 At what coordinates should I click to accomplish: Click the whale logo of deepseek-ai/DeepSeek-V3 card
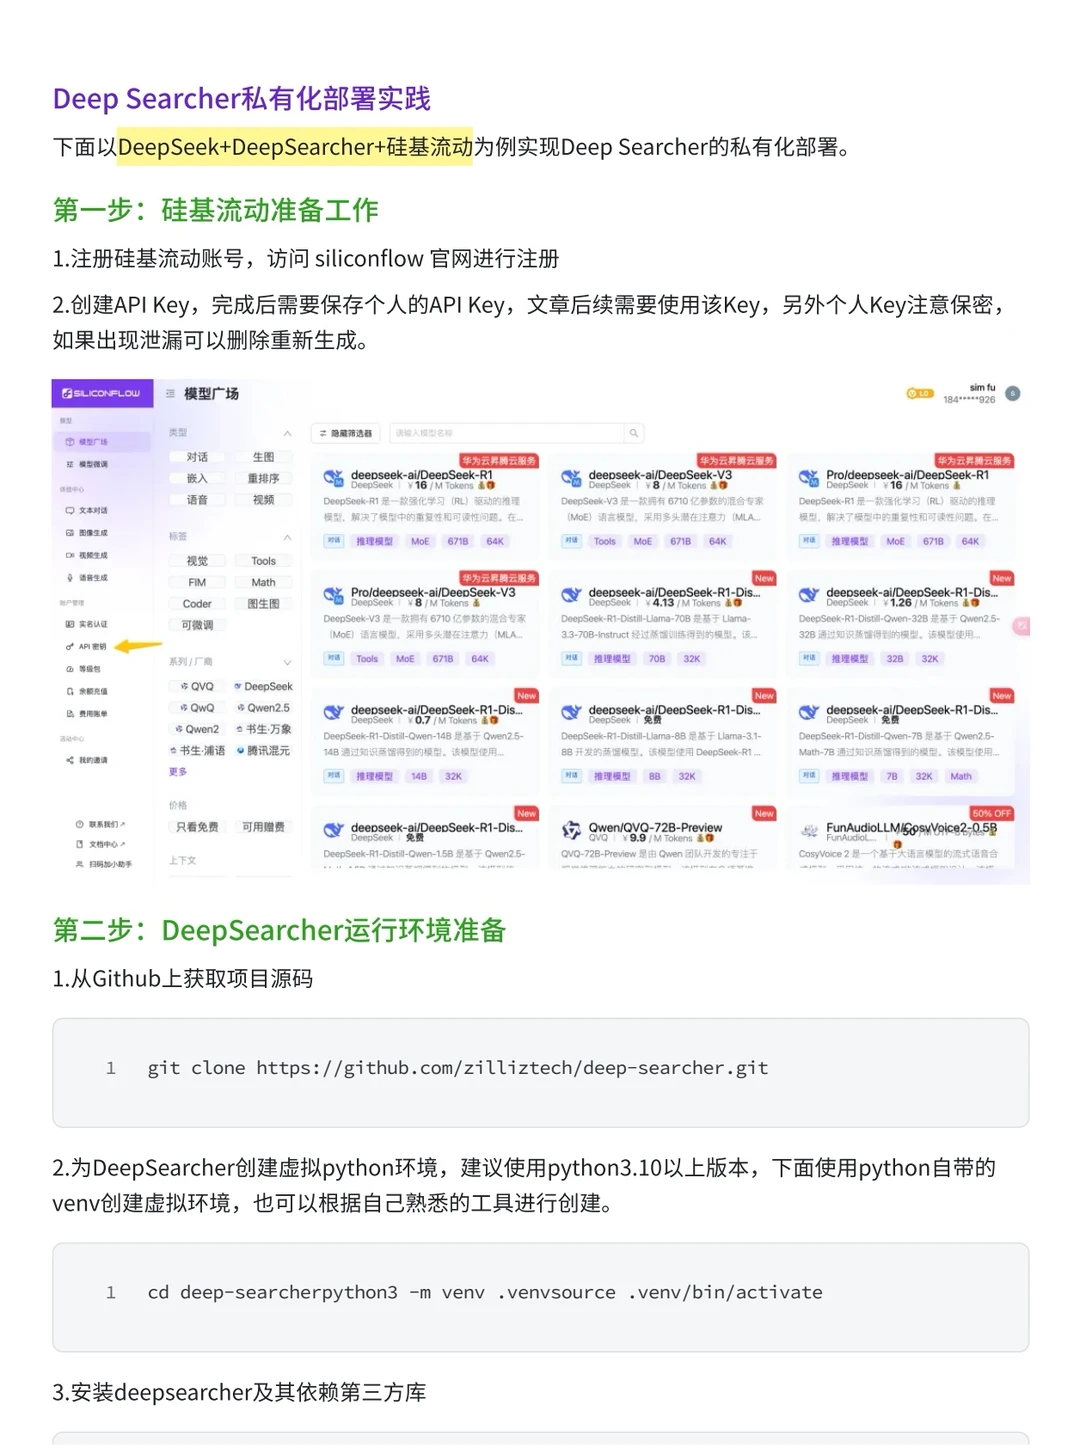point(571,479)
